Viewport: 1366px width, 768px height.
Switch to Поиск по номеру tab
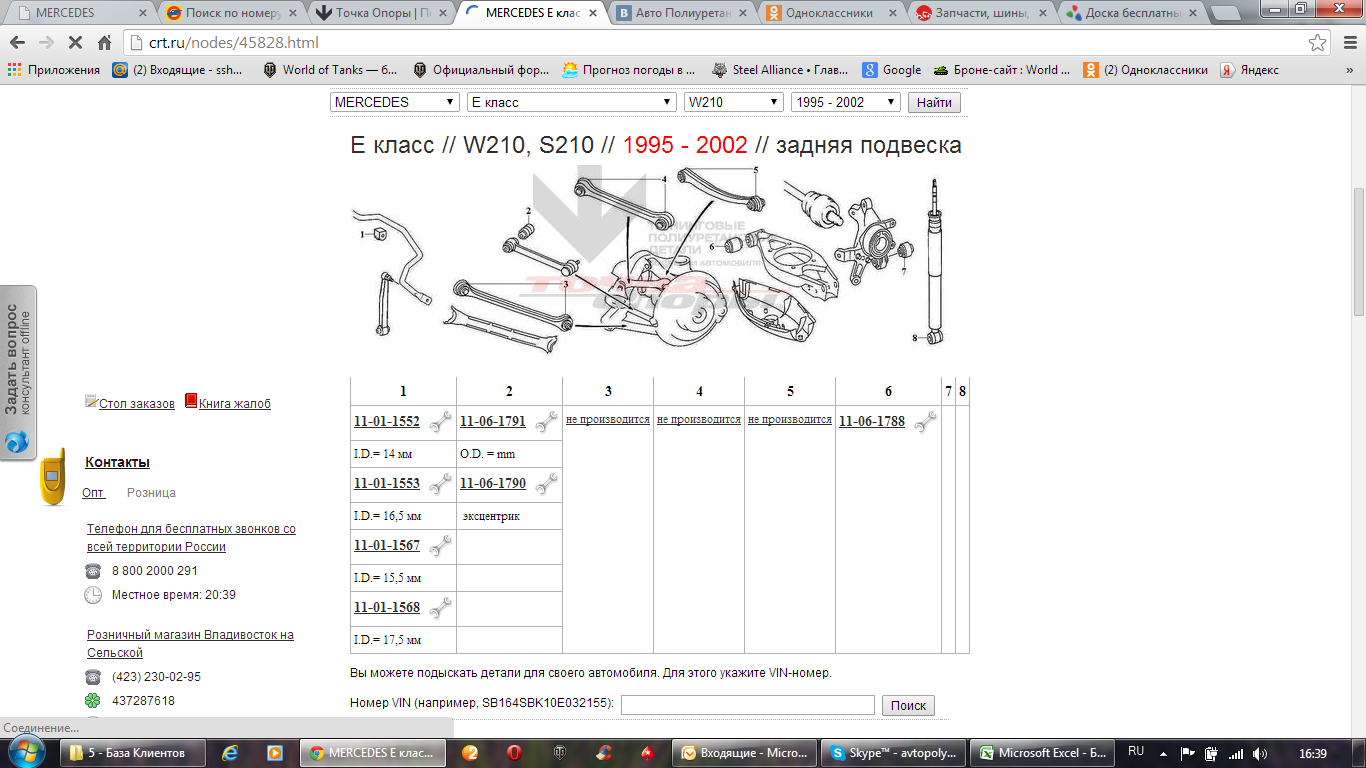[x=232, y=13]
